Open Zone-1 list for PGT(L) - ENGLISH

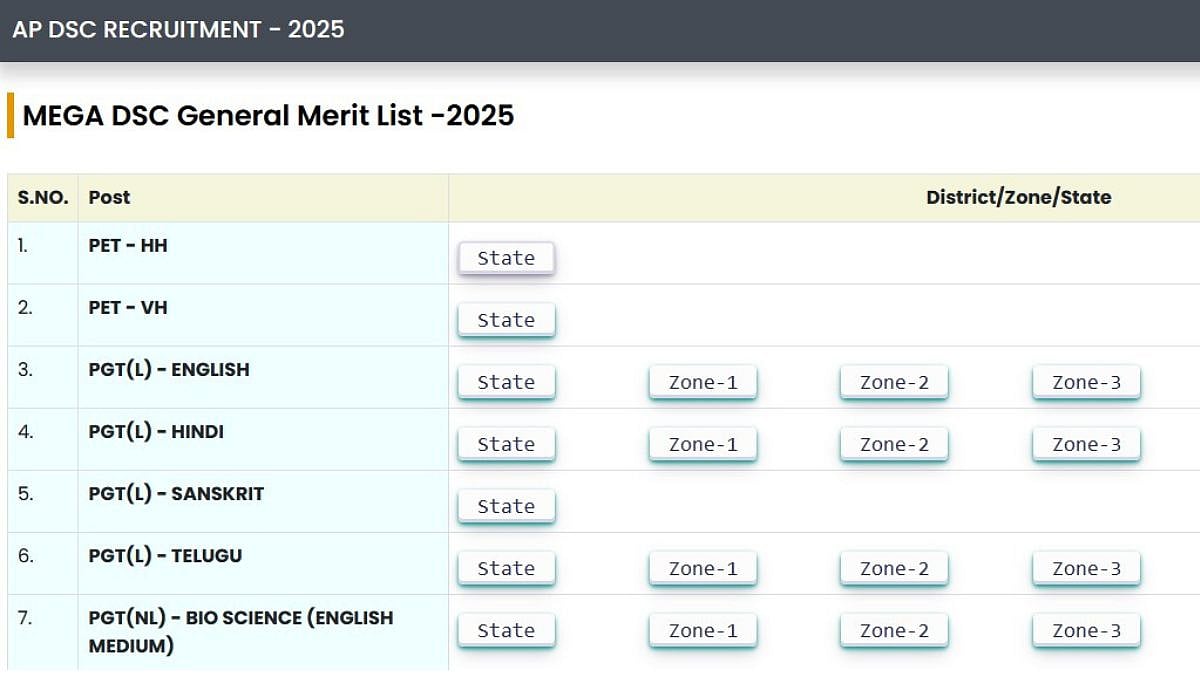click(702, 382)
